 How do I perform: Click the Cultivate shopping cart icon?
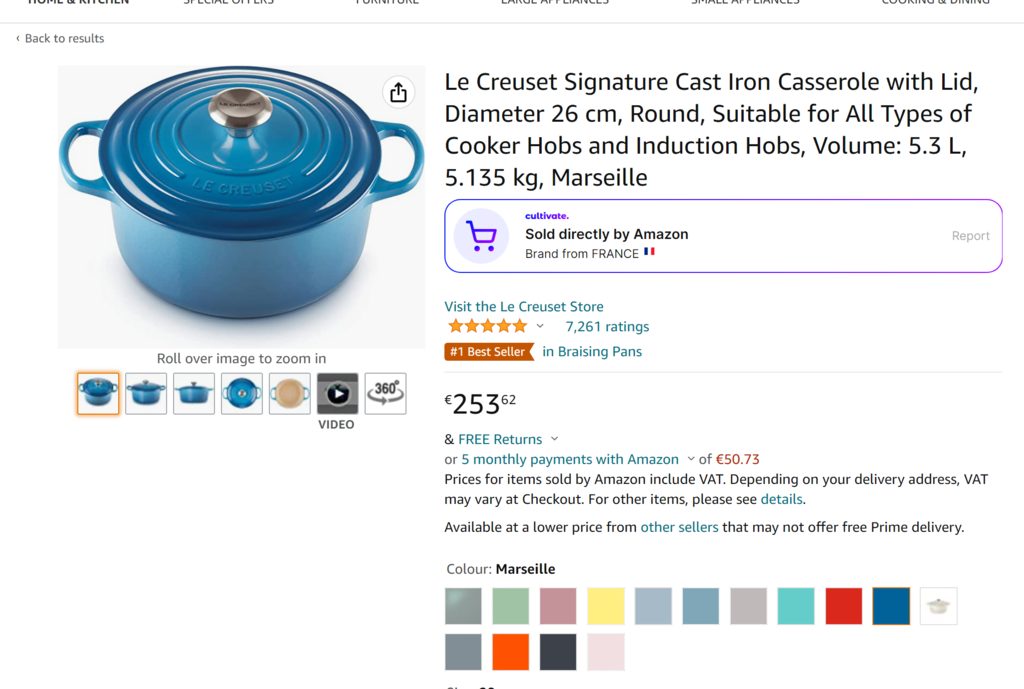(481, 236)
